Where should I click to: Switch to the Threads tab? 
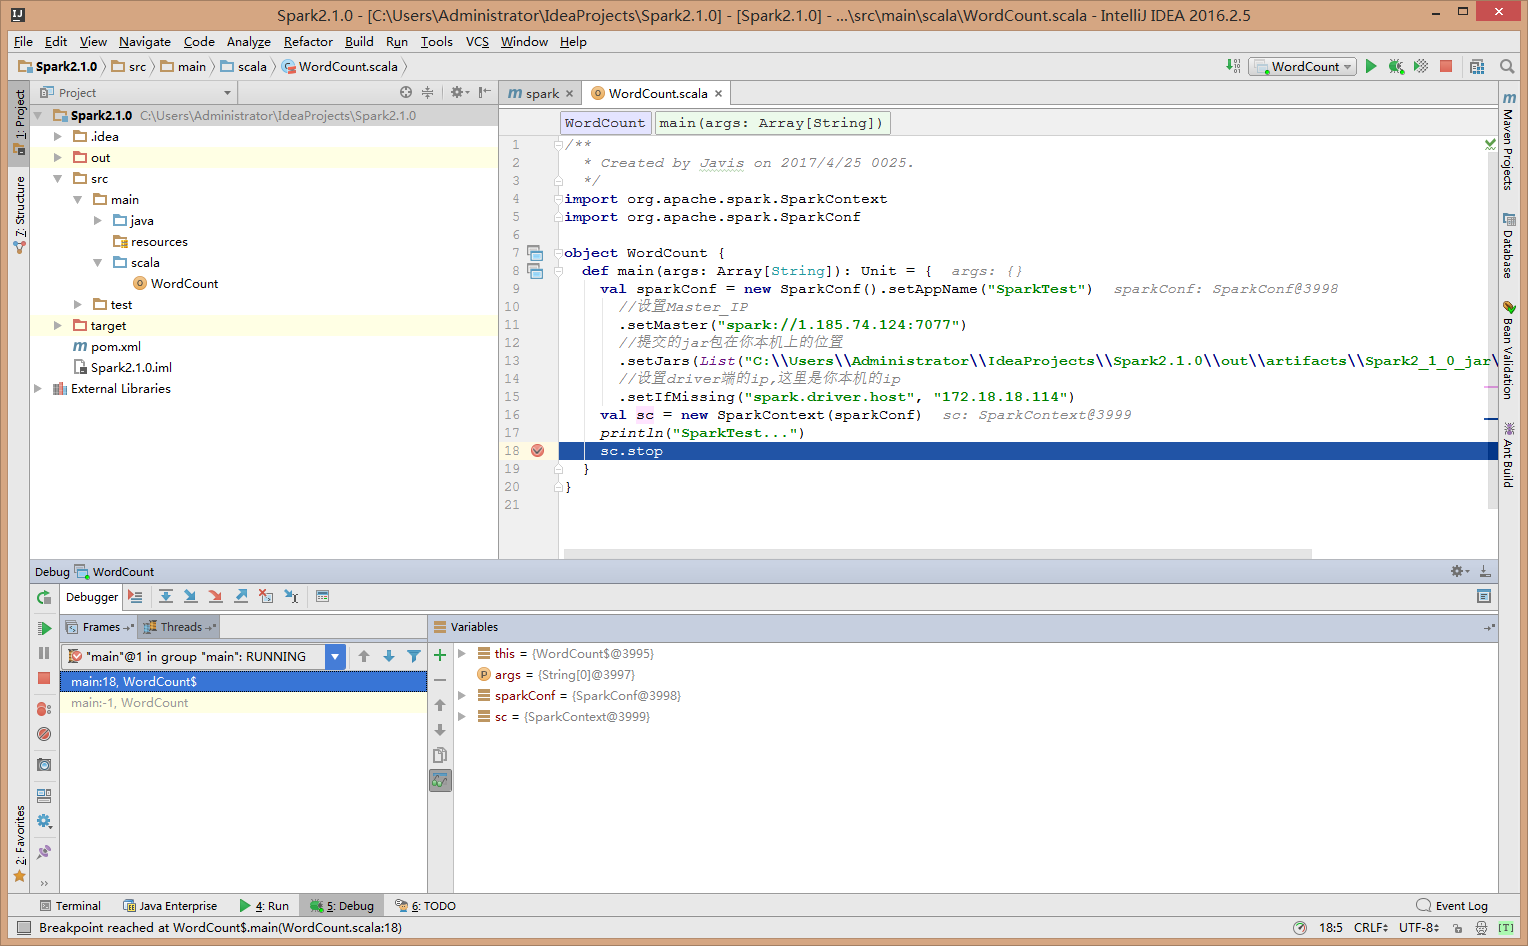pos(179,627)
